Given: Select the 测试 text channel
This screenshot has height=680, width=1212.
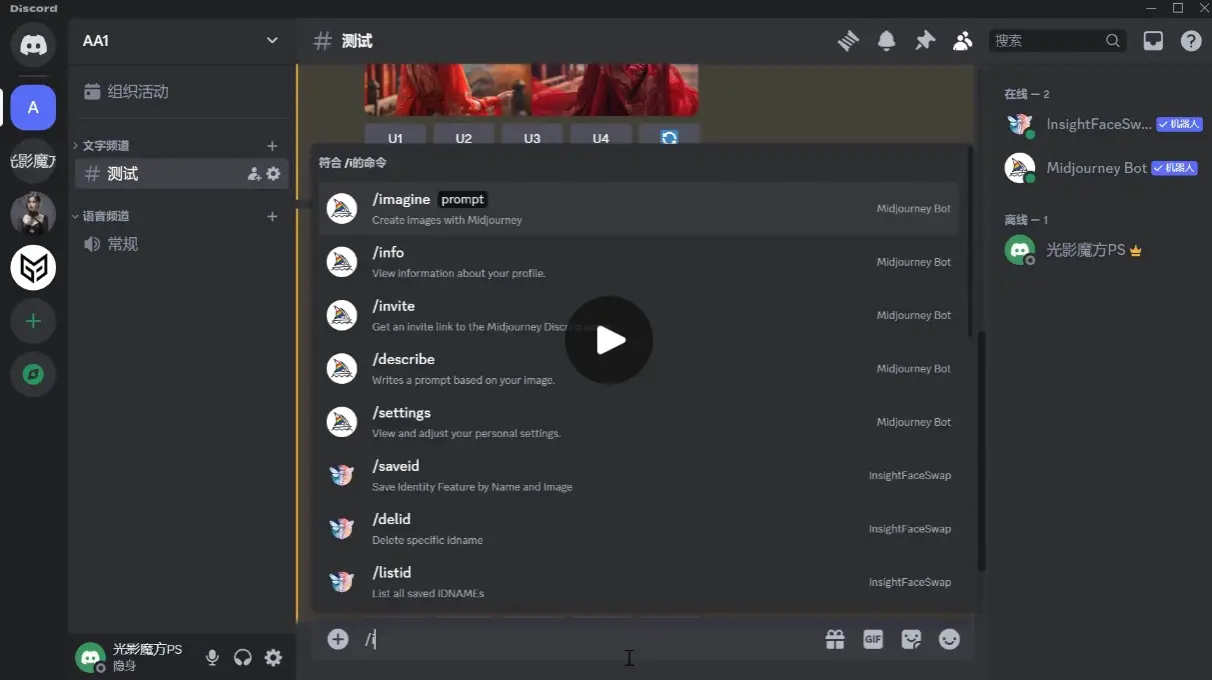Looking at the screenshot, I should click(181, 174).
